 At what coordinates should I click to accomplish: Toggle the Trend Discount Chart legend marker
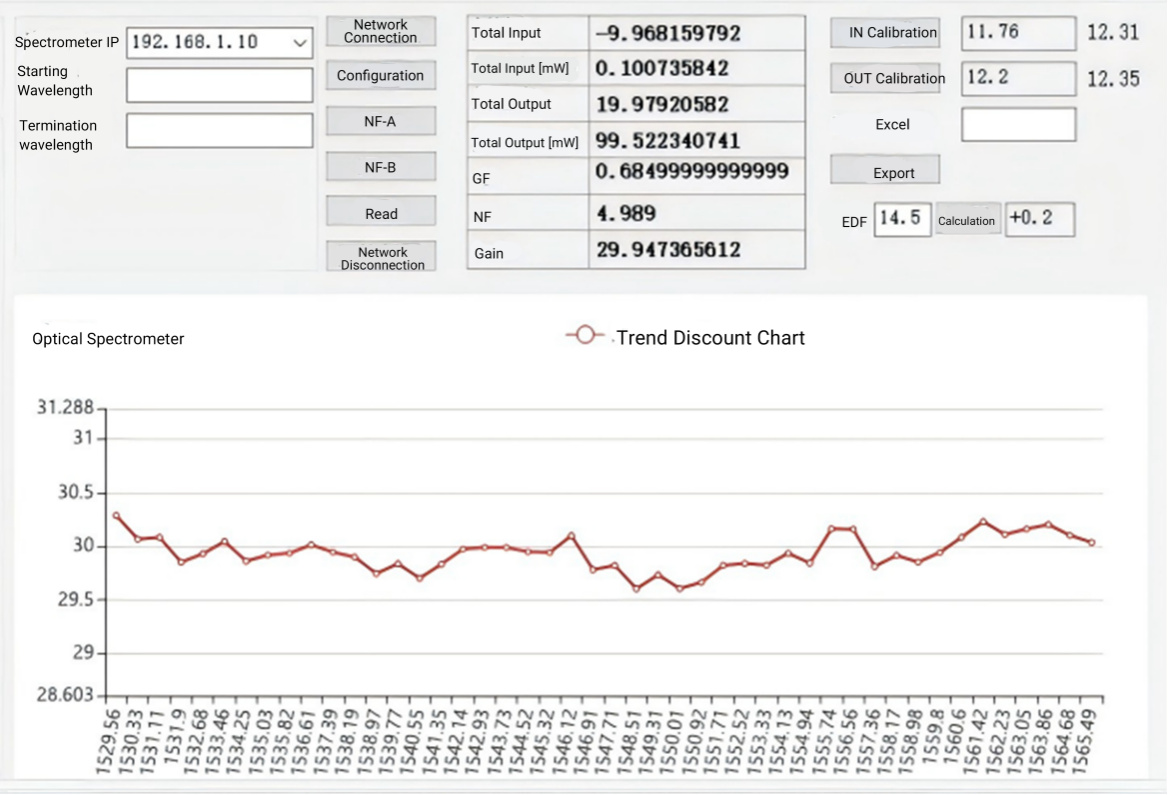pyautogui.click(x=586, y=337)
